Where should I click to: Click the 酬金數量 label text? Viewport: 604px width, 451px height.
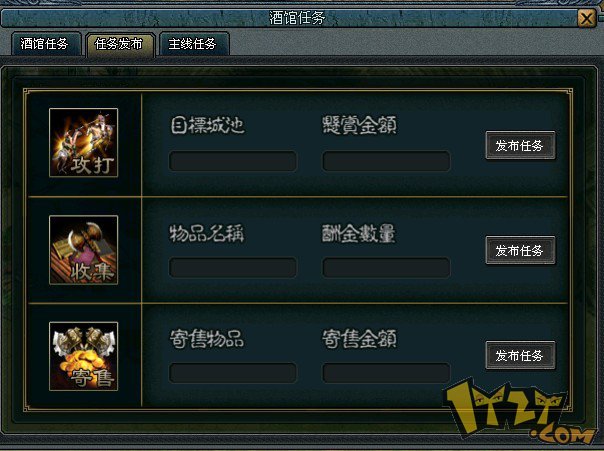click(359, 233)
